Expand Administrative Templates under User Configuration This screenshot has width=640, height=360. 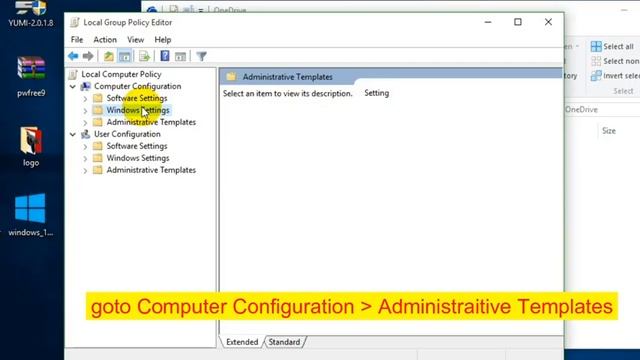(85, 170)
